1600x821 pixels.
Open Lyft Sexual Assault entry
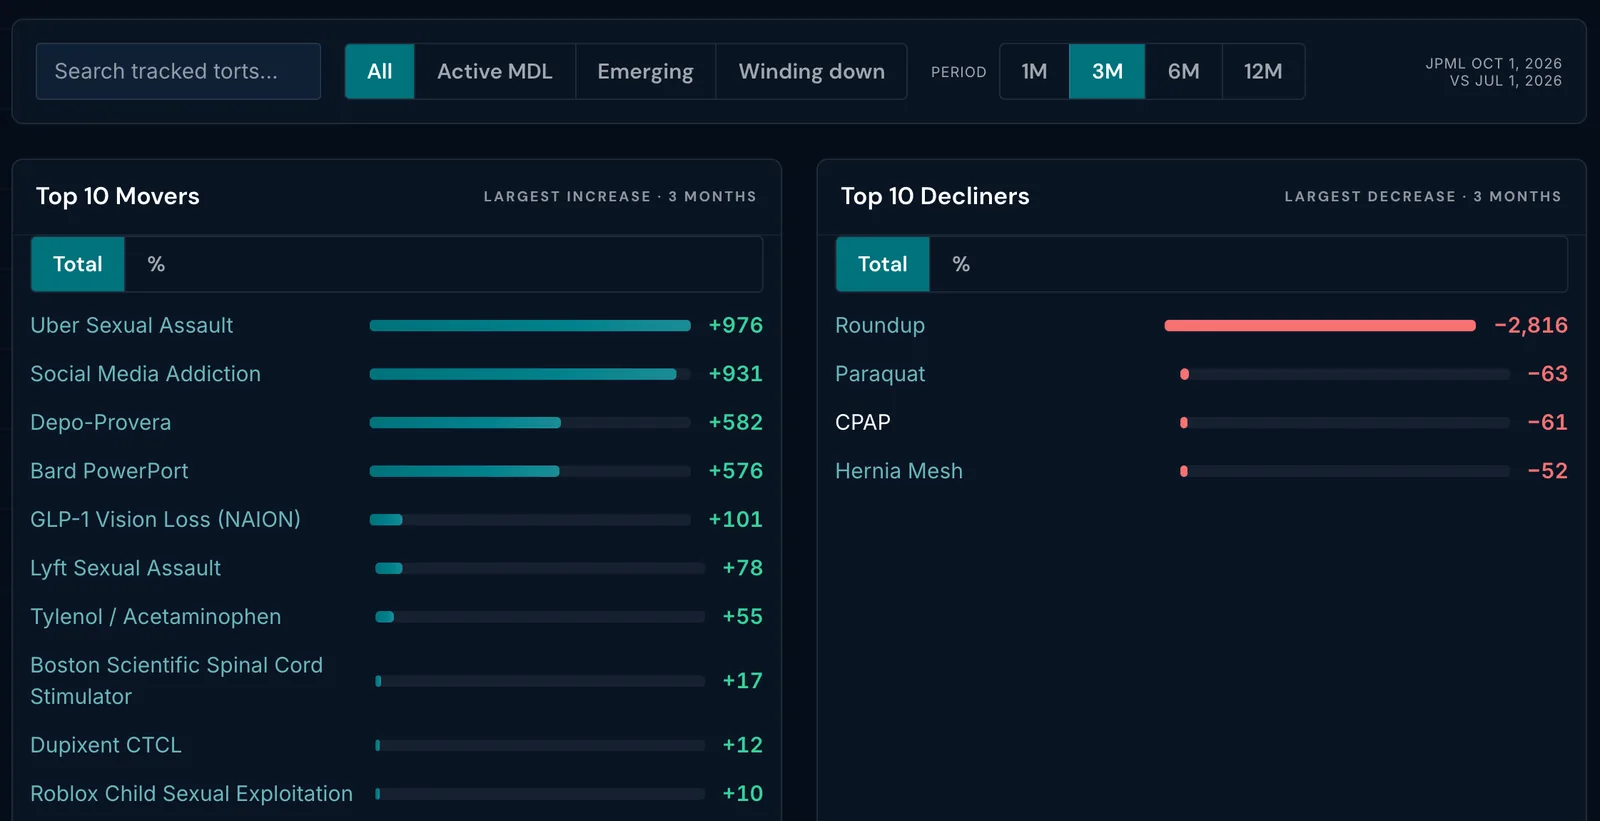pyautogui.click(x=126, y=568)
